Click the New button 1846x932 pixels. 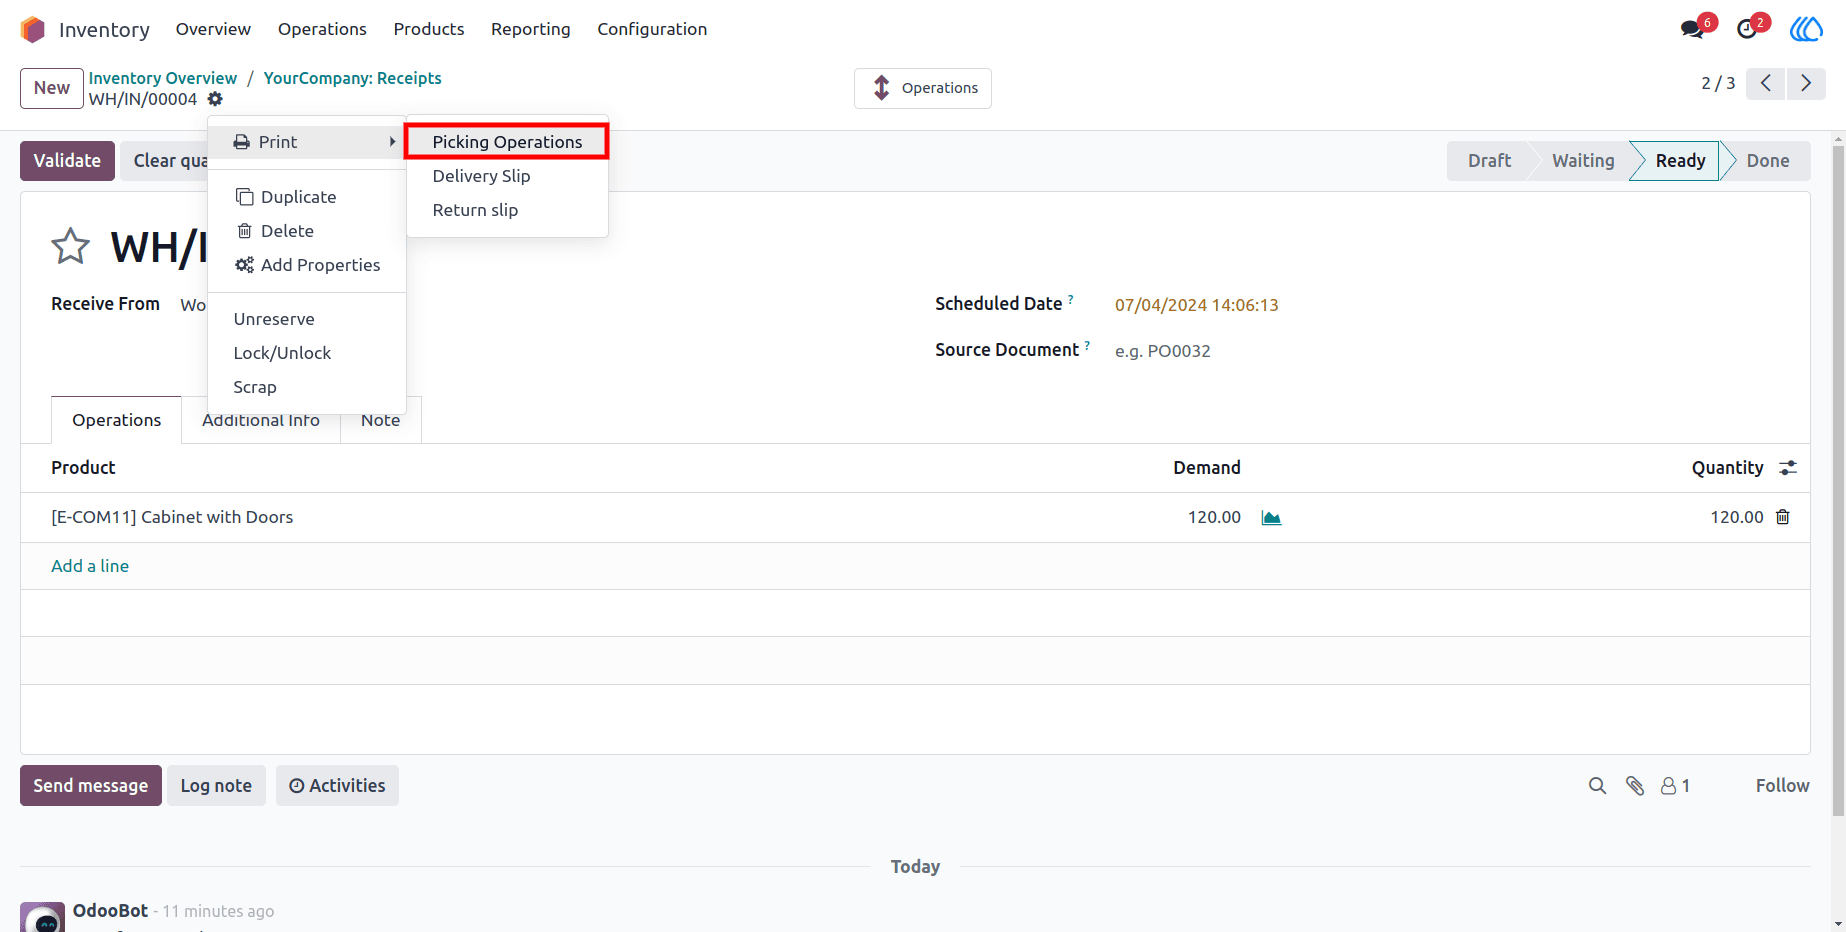point(52,88)
